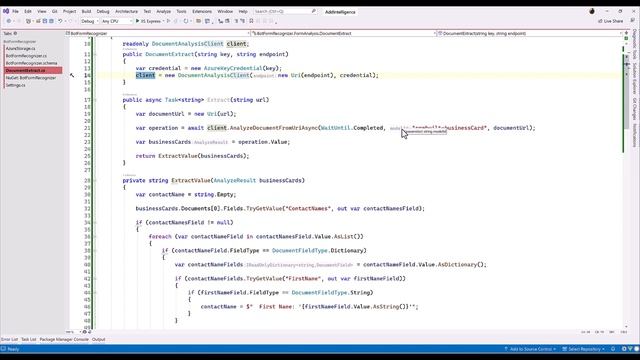Open the FormAnalysis.DocumentExtract type dropdown
640x360 pixels.
pyautogui.click(x=343, y=33)
